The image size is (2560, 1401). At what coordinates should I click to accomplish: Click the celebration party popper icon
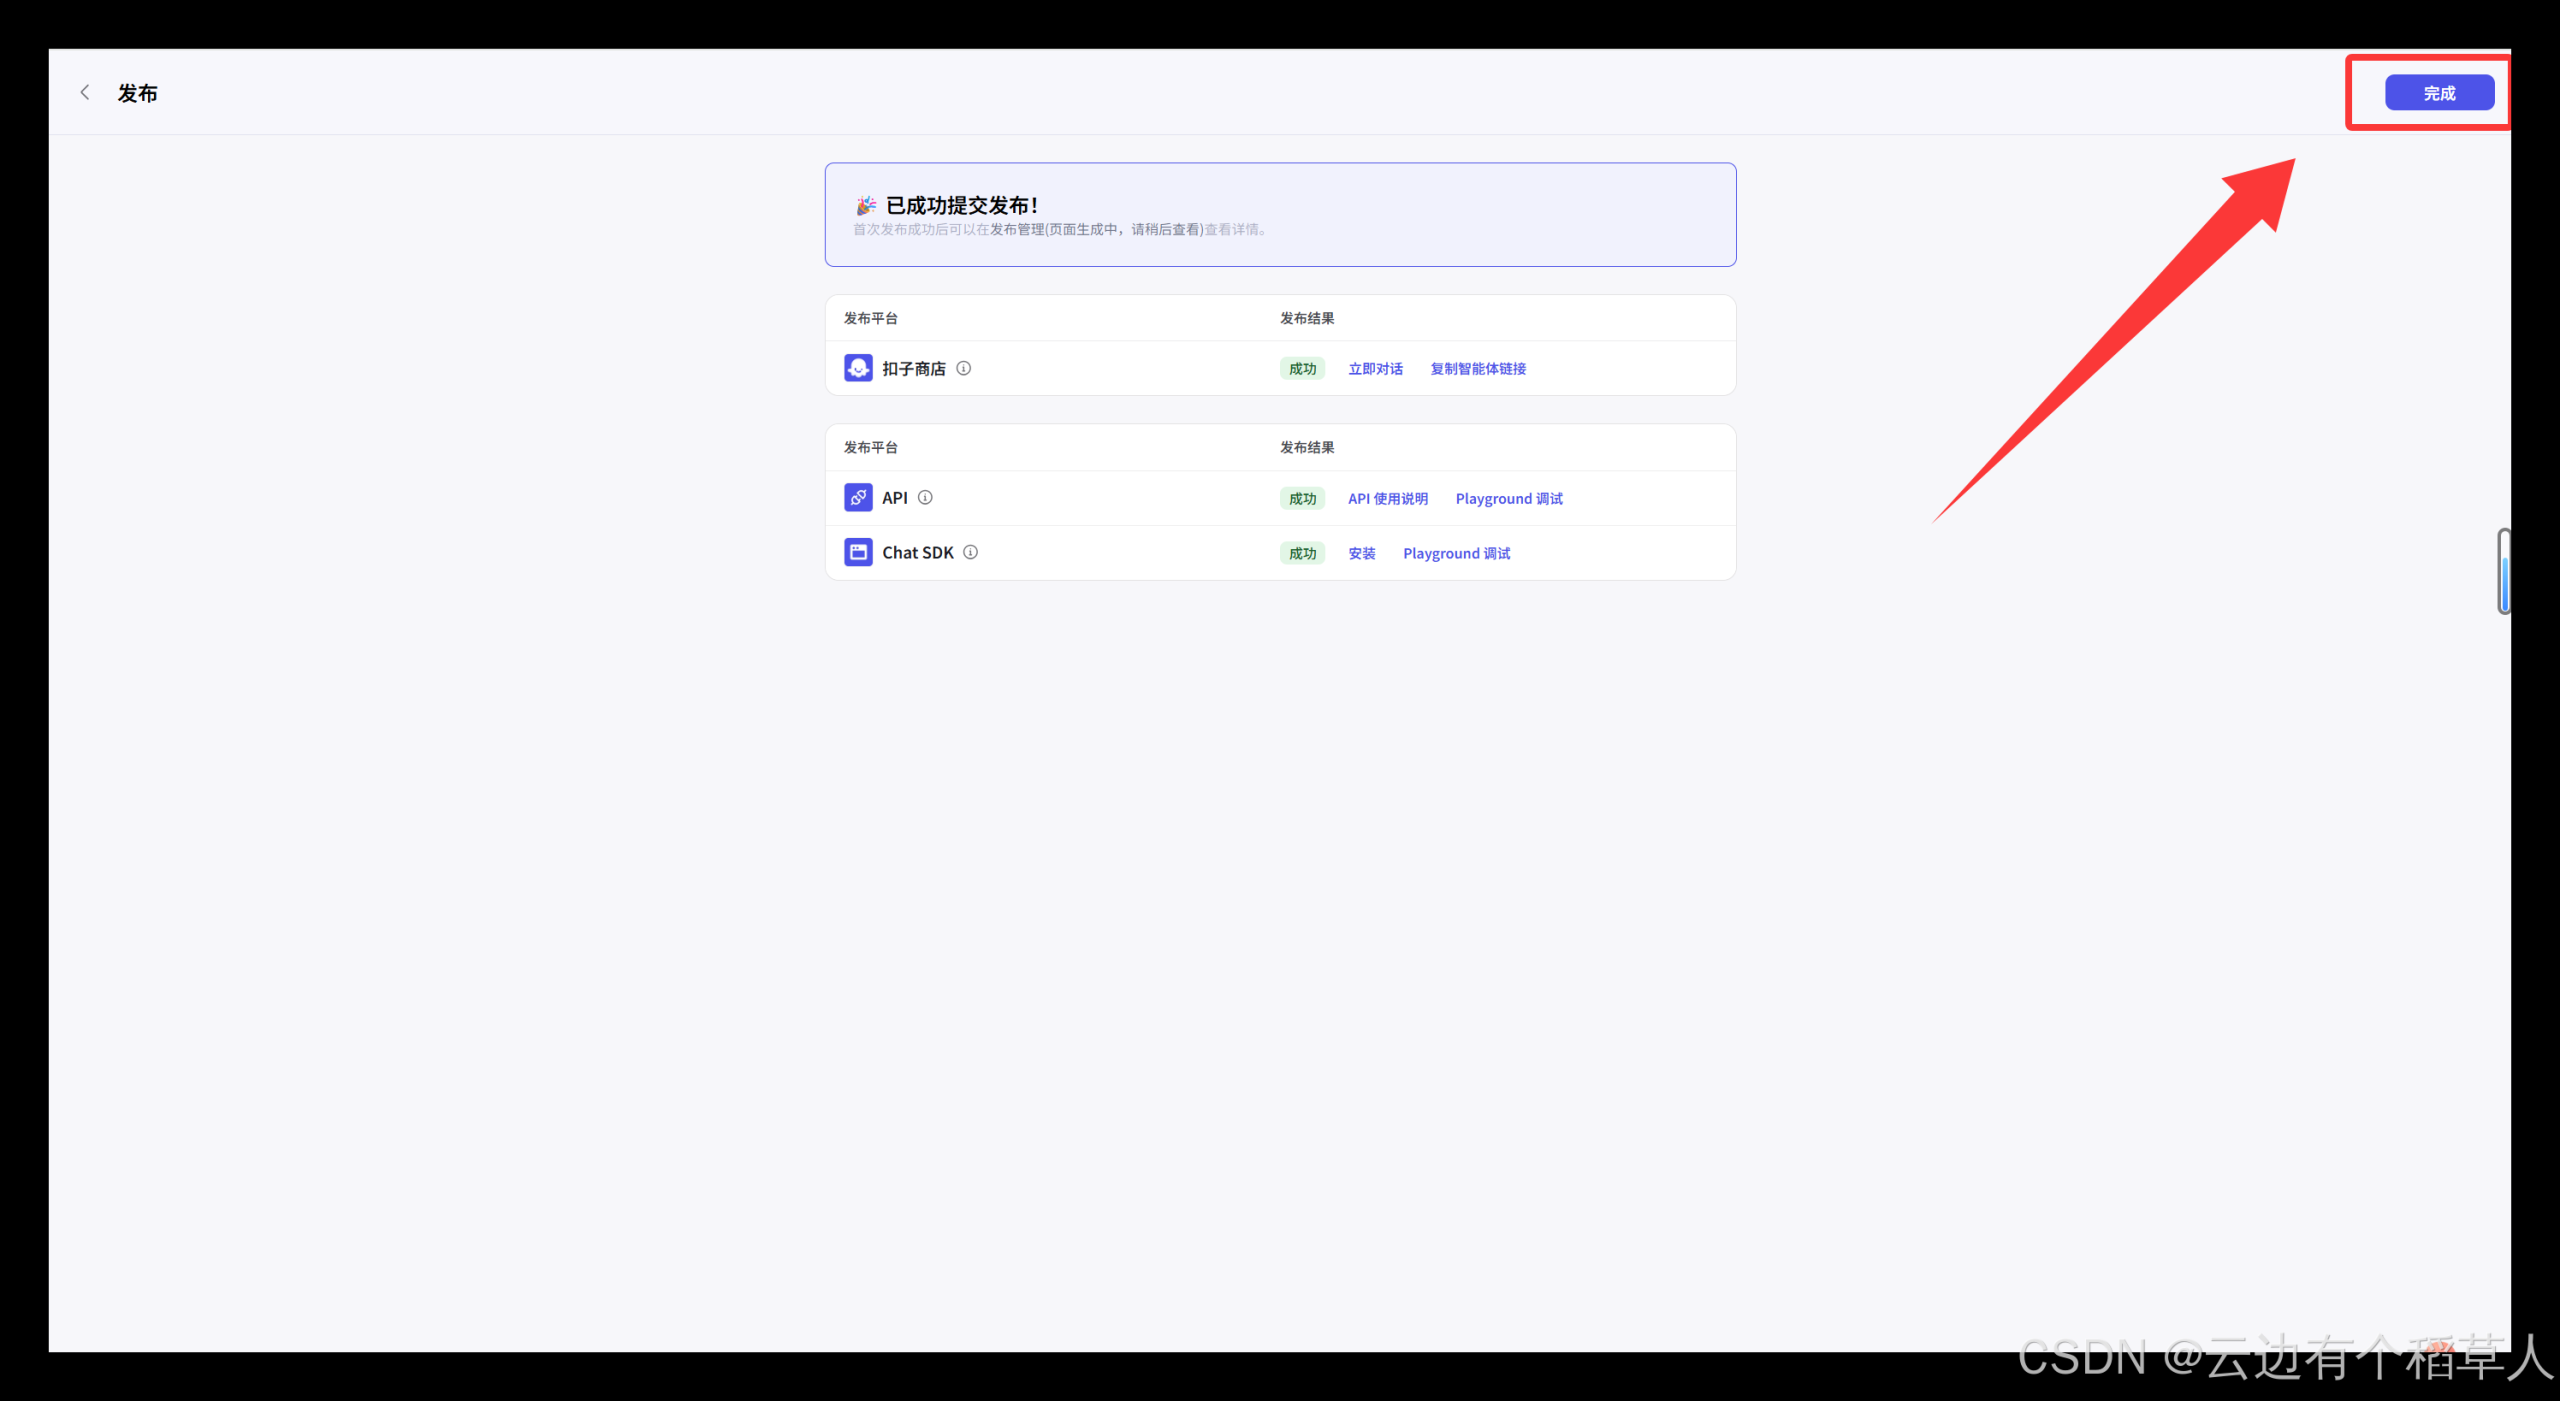click(865, 206)
